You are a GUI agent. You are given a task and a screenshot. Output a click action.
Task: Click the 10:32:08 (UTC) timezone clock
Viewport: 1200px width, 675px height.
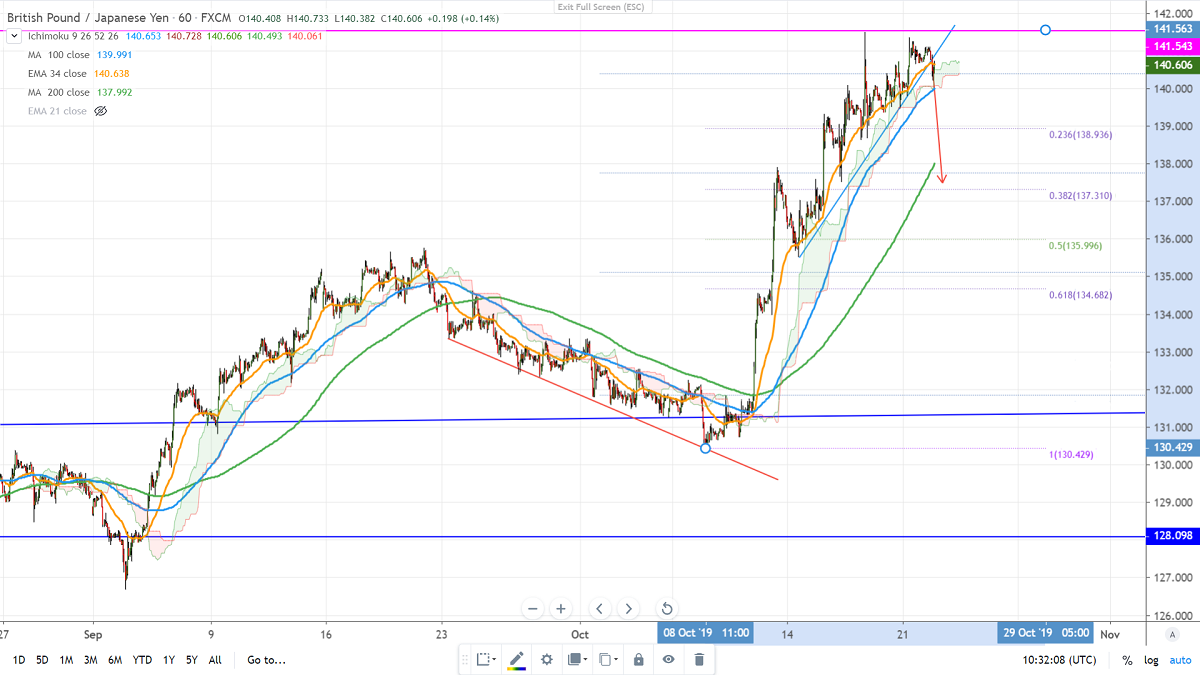(1059, 660)
